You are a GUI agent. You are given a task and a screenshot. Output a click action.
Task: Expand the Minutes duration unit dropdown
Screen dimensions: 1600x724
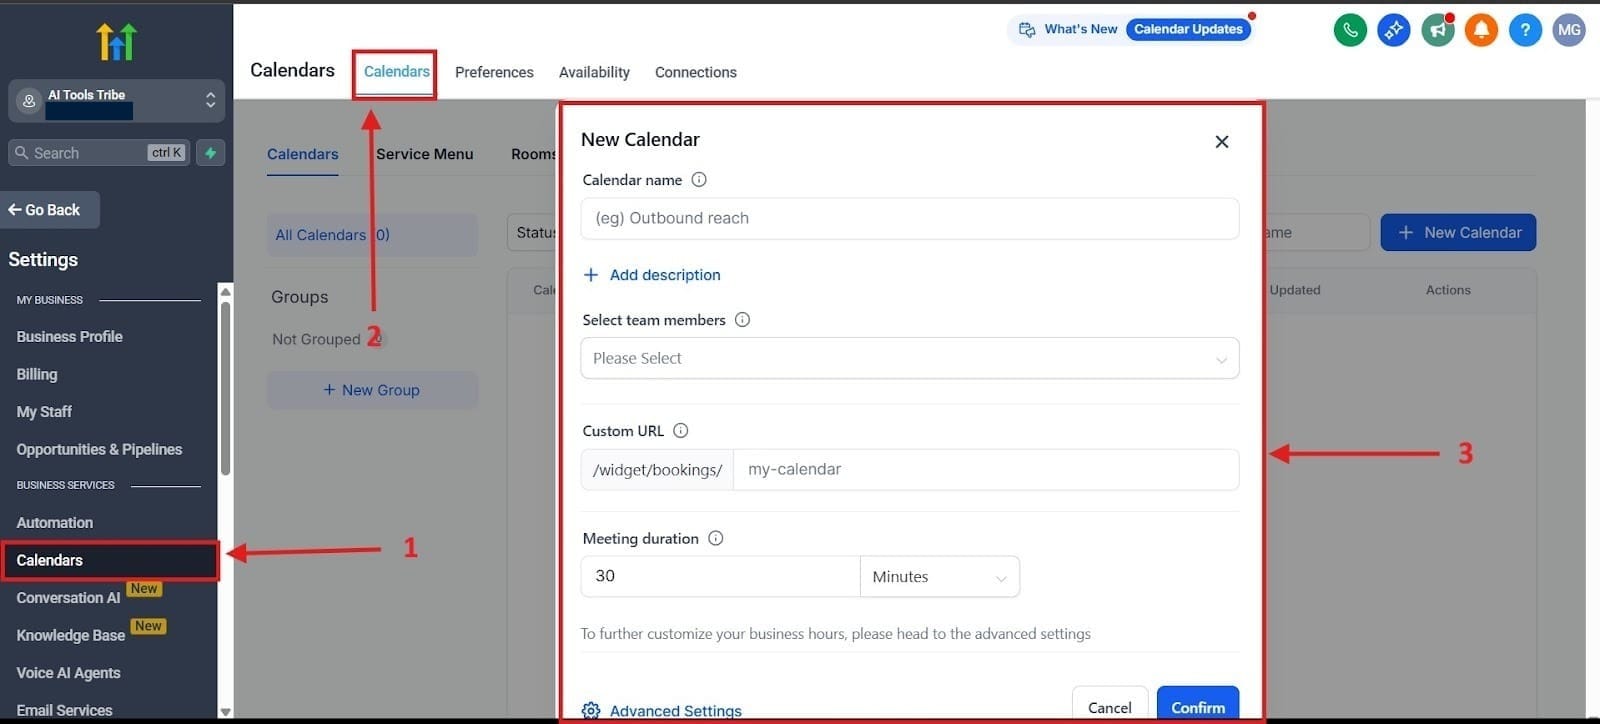[939, 577]
